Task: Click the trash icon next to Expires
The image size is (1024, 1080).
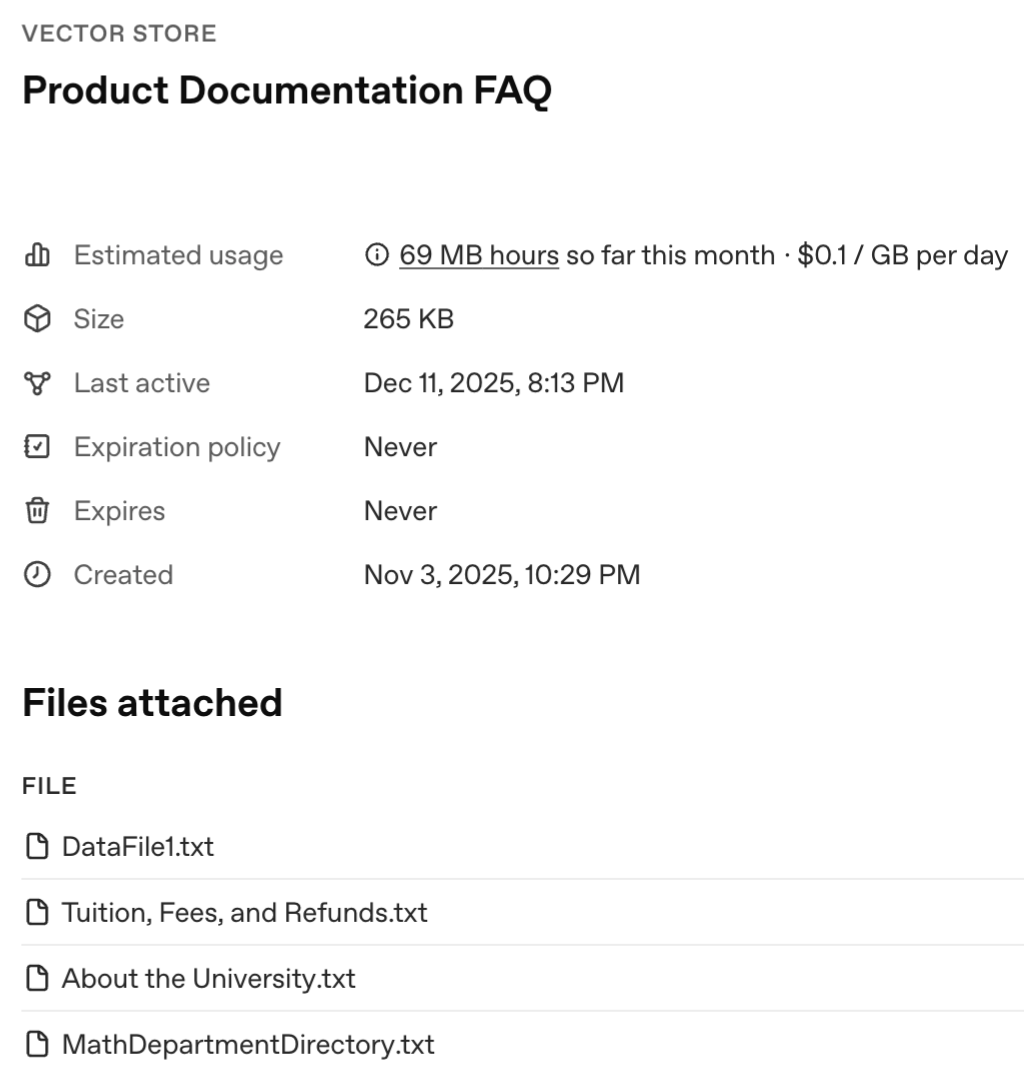Action: (x=37, y=511)
